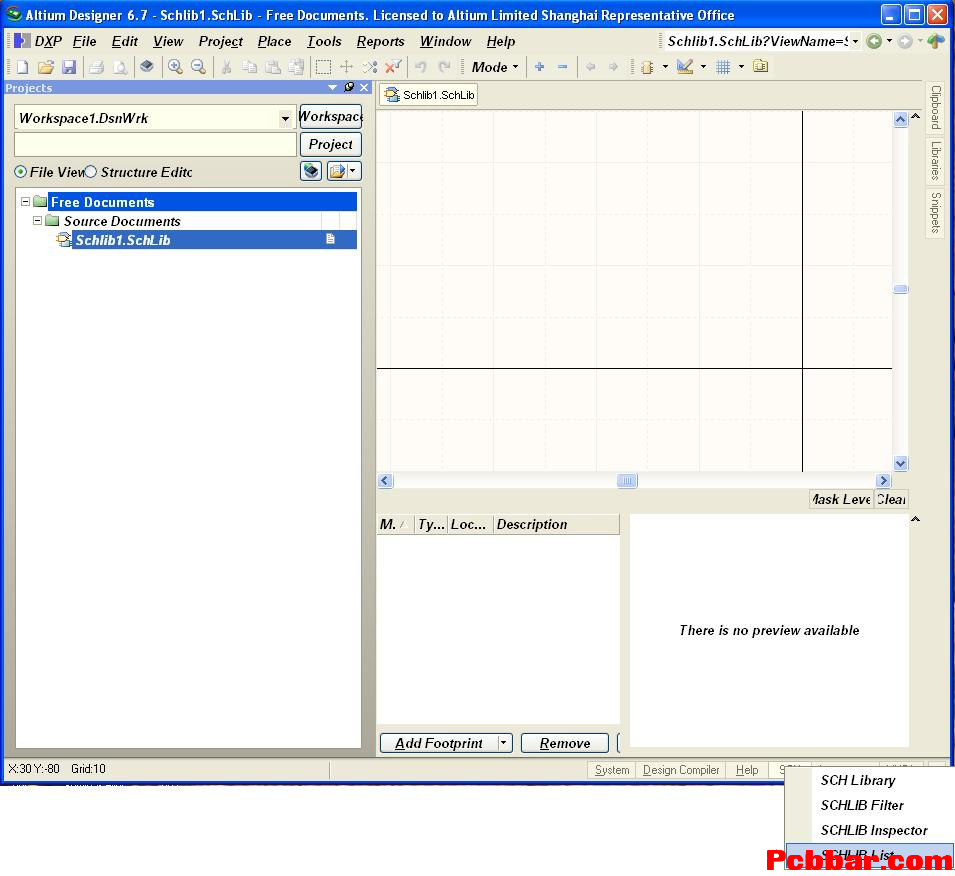The image size is (955, 876).
Task: Click the Workspace button
Action: coord(331,116)
